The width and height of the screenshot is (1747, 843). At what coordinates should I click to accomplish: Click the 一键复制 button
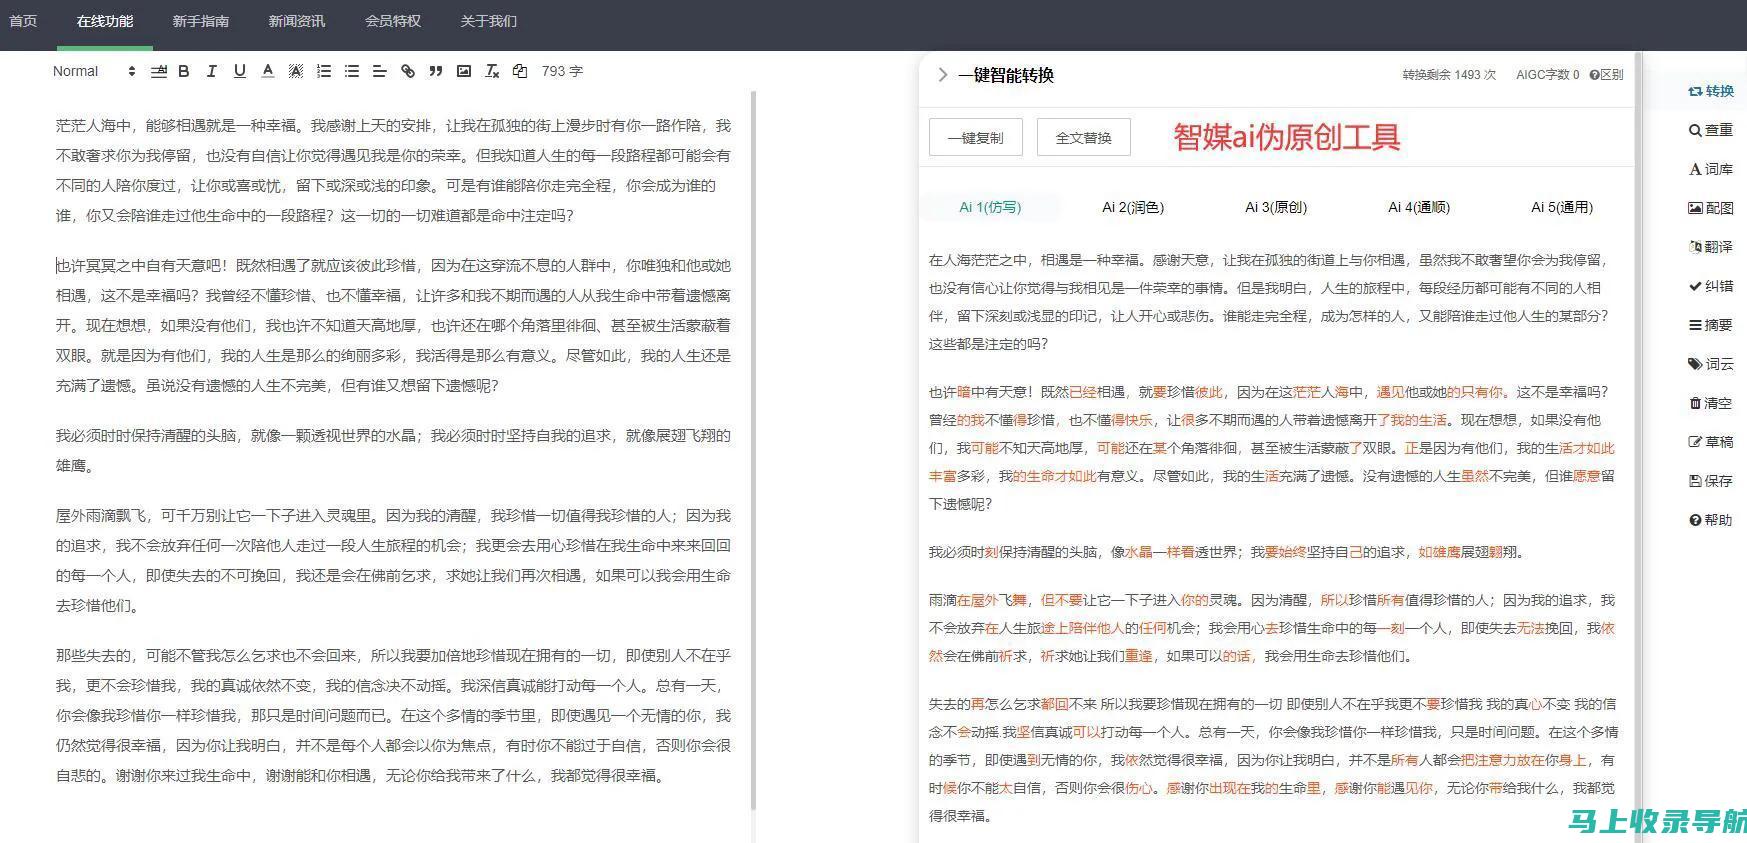976,137
